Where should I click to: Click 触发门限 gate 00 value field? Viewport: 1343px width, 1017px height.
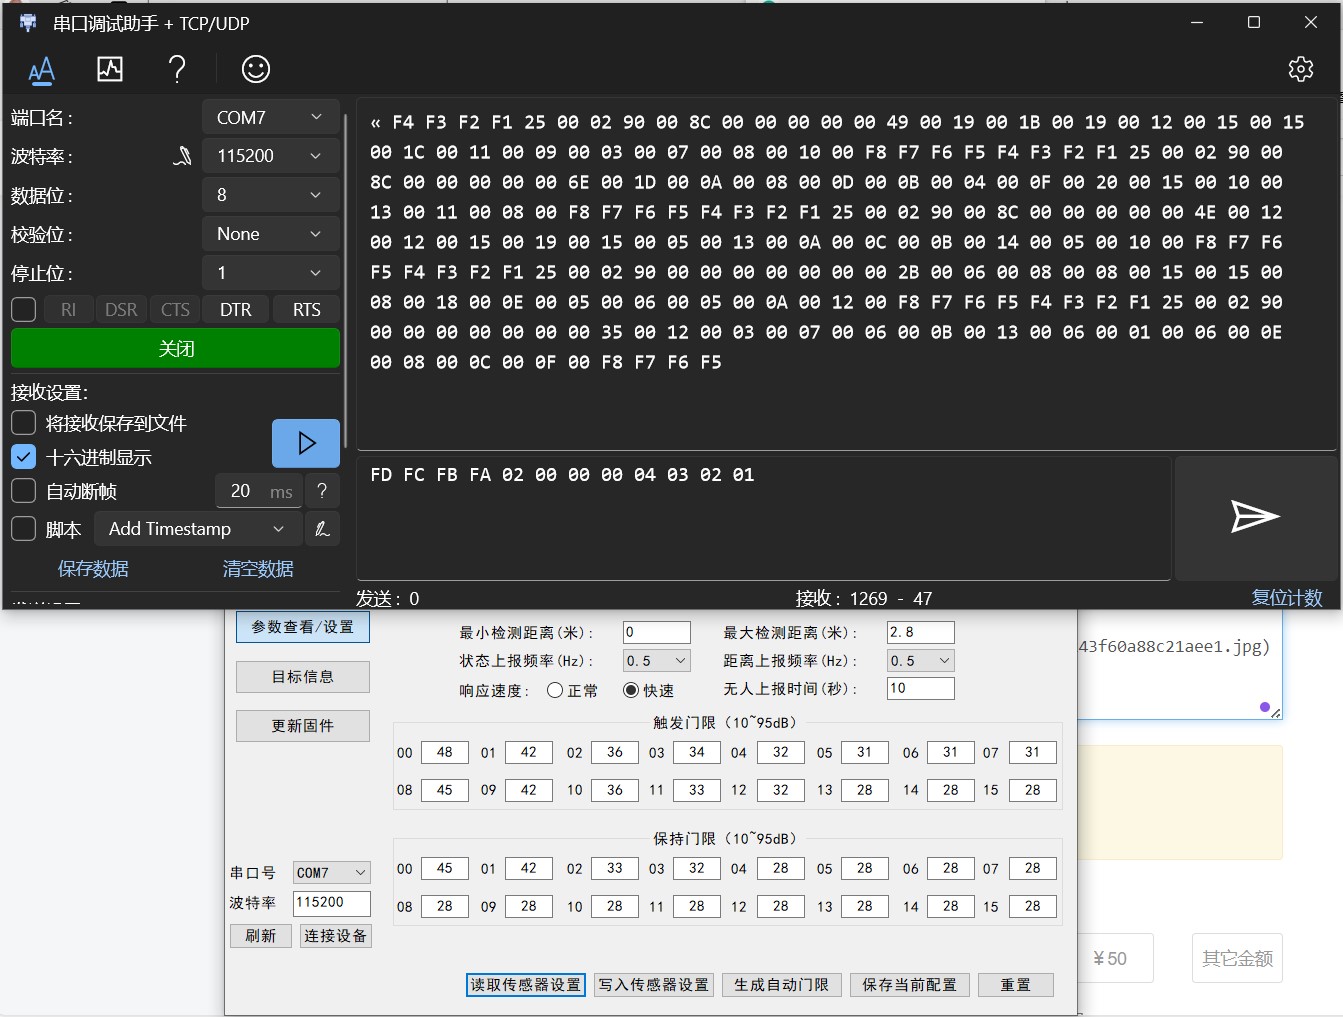click(445, 753)
